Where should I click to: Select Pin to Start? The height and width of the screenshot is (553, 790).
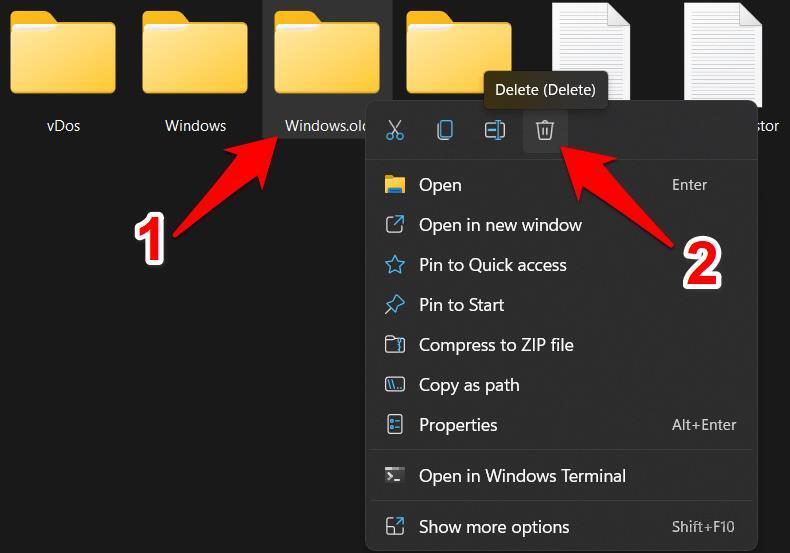click(x=461, y=305)
